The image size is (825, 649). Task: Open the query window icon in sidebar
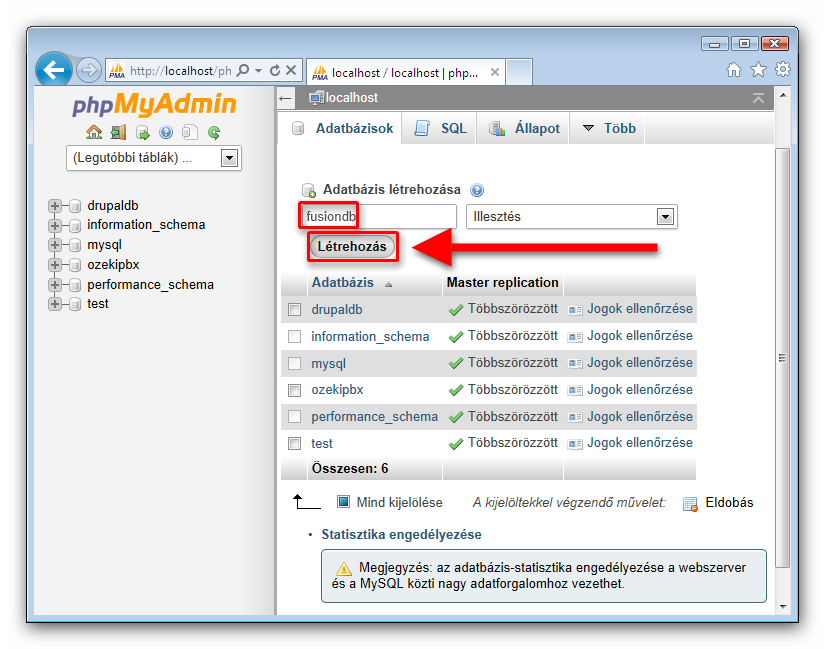(x=142, y=132)
